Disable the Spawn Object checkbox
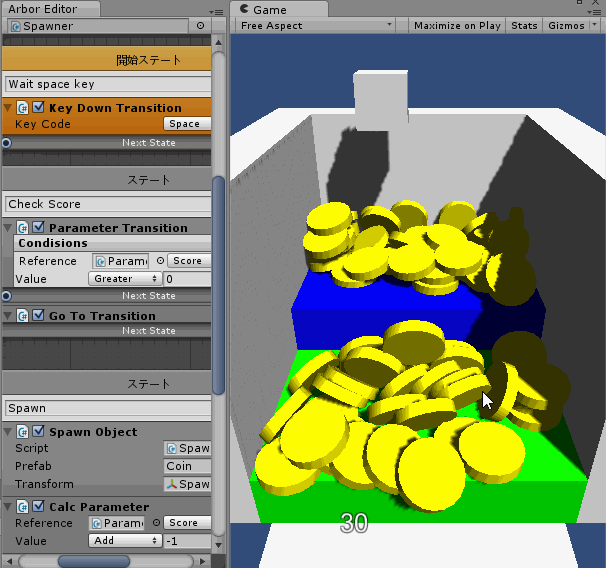The image size is (606, 568). click(38, 431)
